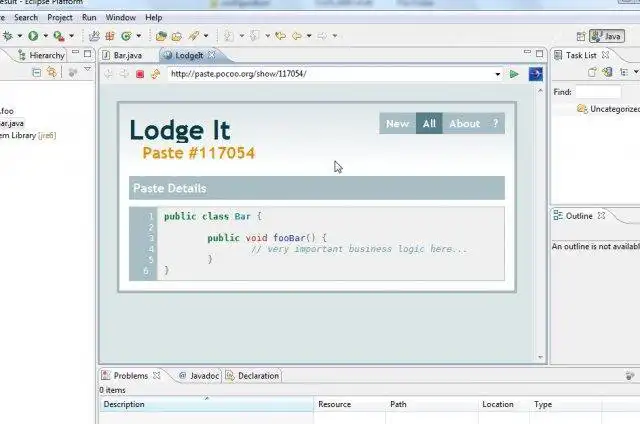Click the Run External Tools icon
This screenshot has width=640, height=424.
click(59, 36)
